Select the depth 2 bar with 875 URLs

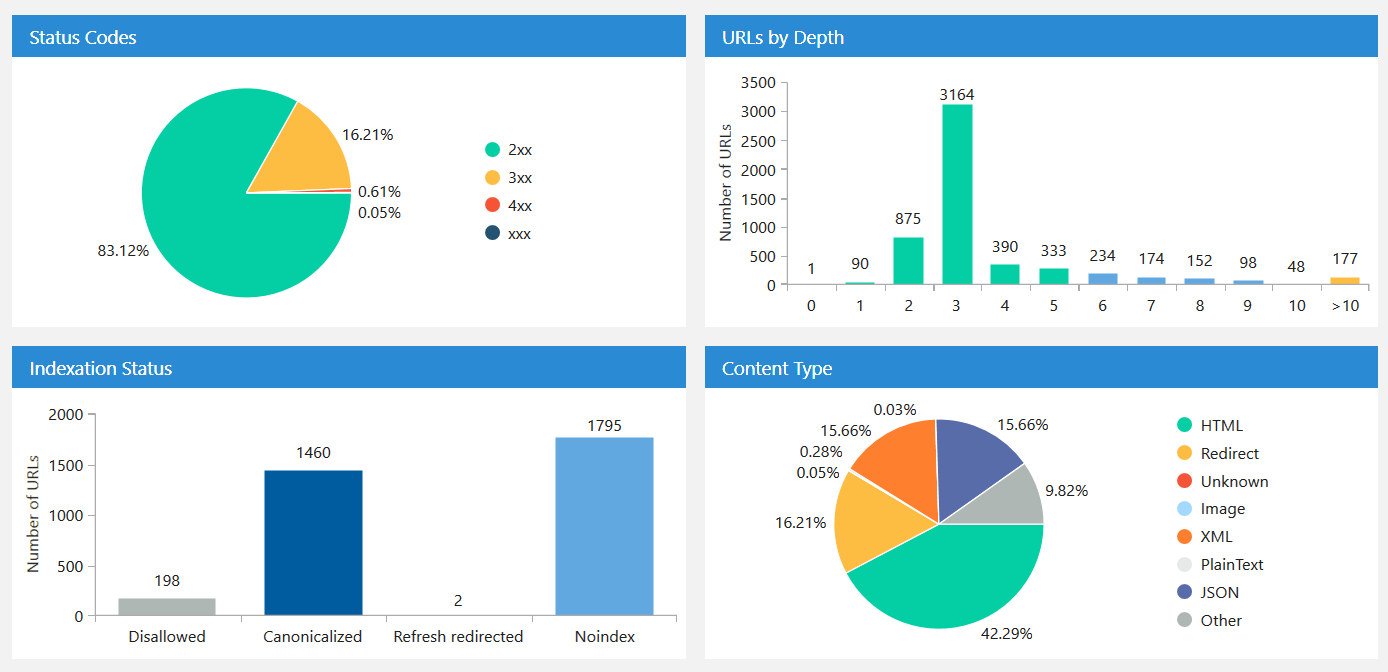(x=908, y=261)
